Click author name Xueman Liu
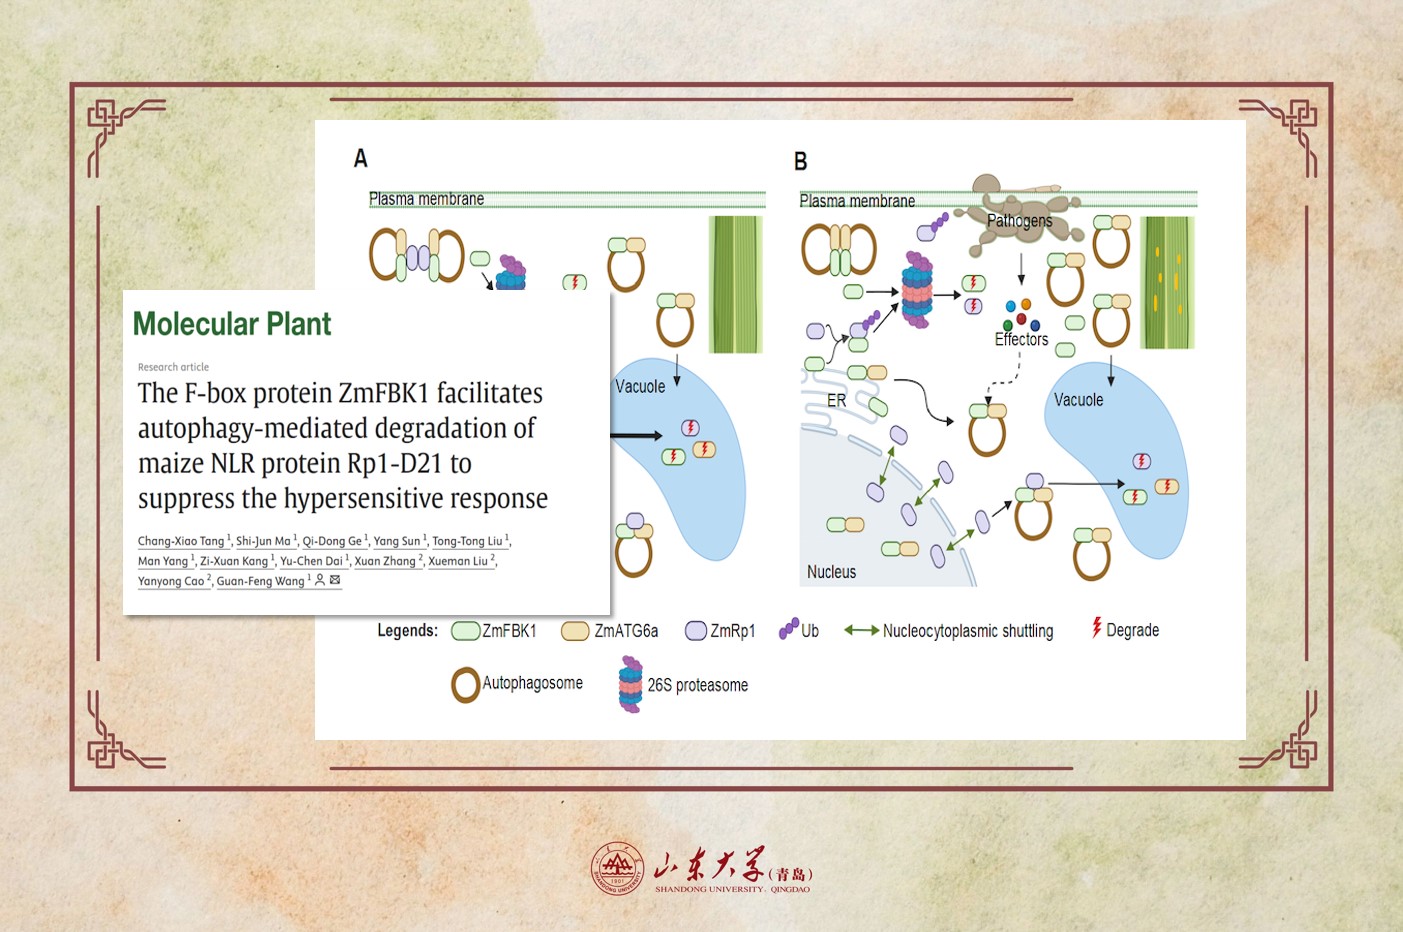Image resolution: width=1403 pixels, height=932 pixels. point(458,561)
